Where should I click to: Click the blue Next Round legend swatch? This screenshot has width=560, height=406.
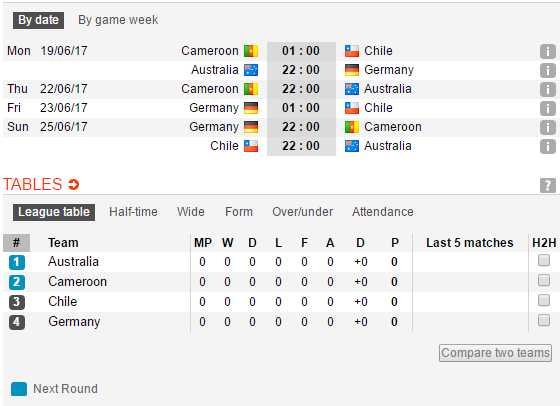coord(19,389)
